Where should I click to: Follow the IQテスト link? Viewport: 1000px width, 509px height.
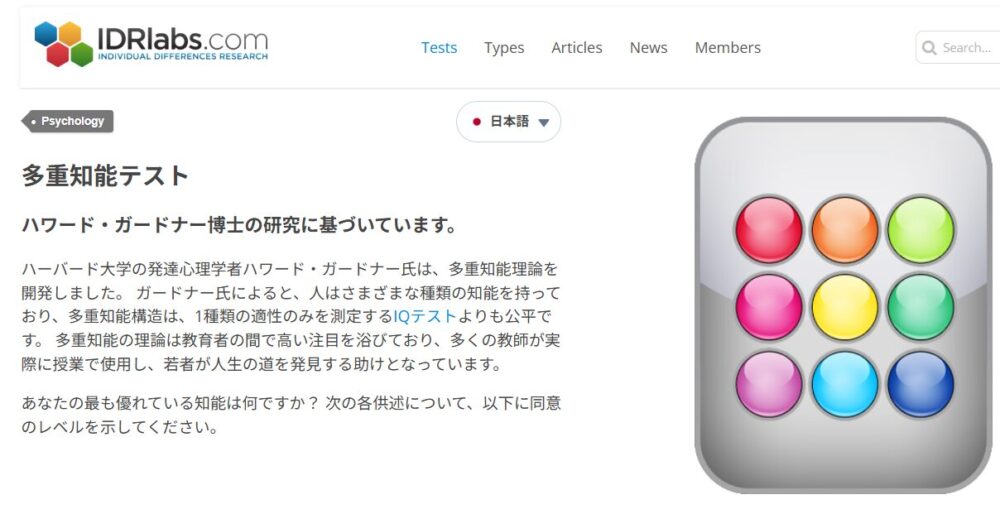(425, 316)
